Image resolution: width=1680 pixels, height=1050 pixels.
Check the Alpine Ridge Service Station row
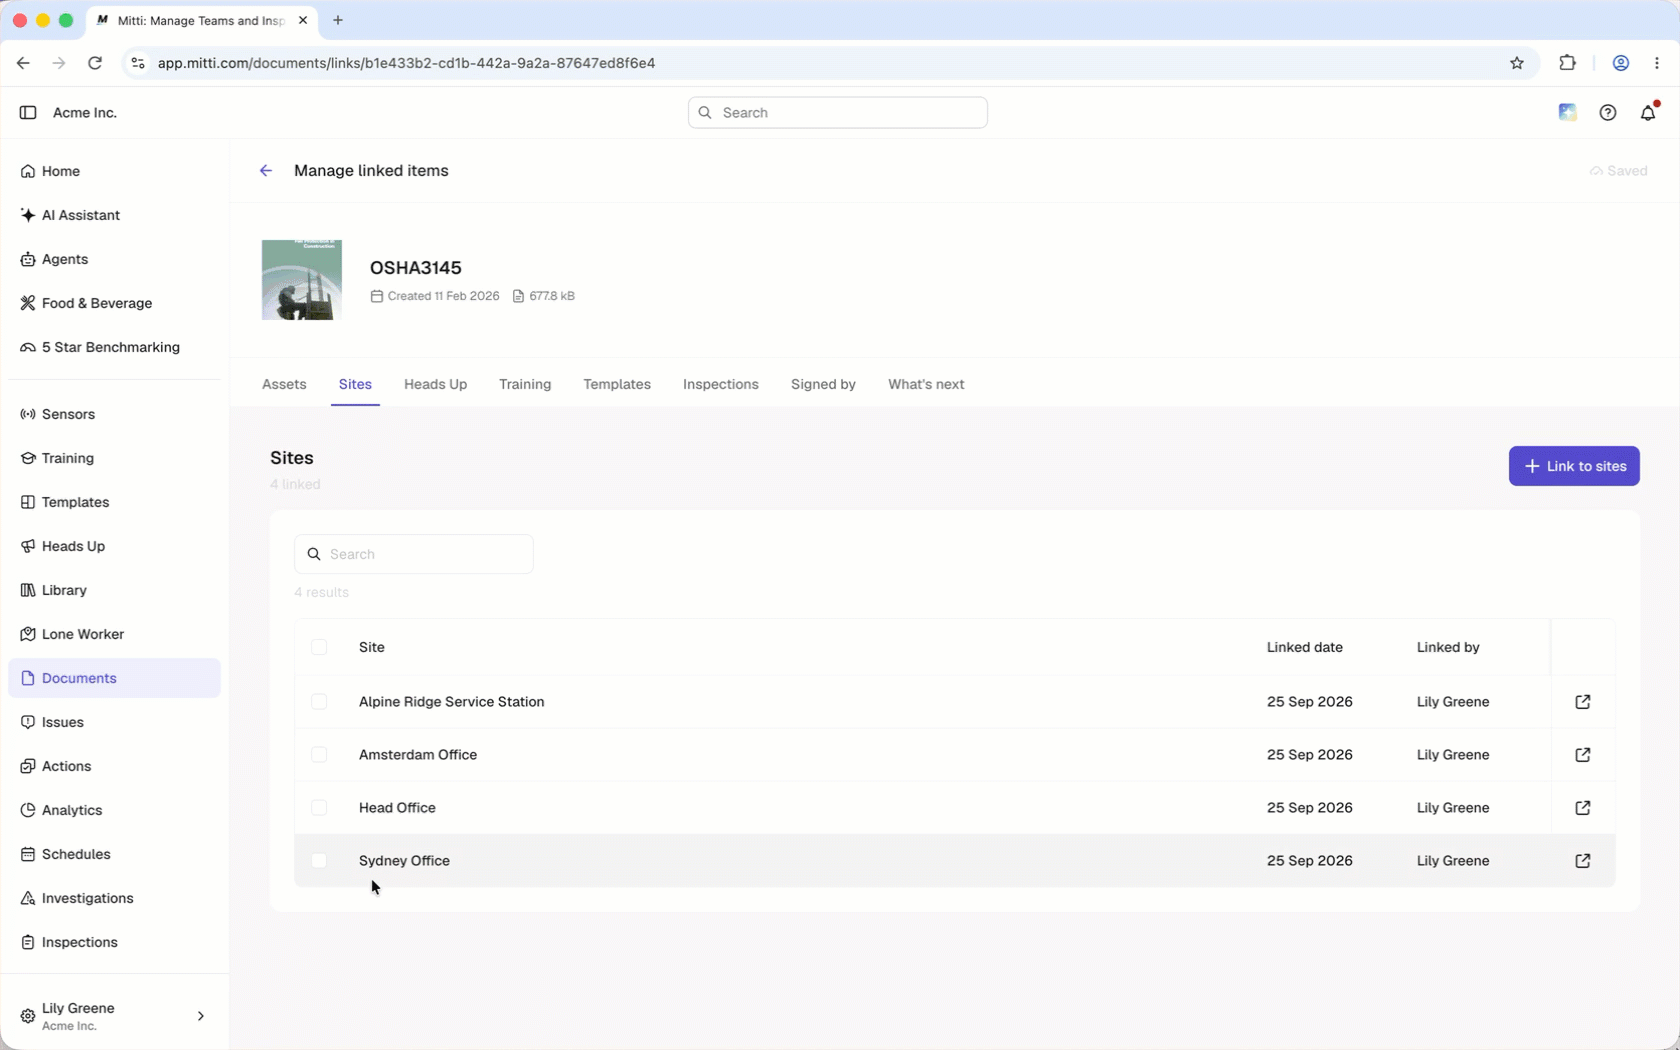click(x=319, y=702)
